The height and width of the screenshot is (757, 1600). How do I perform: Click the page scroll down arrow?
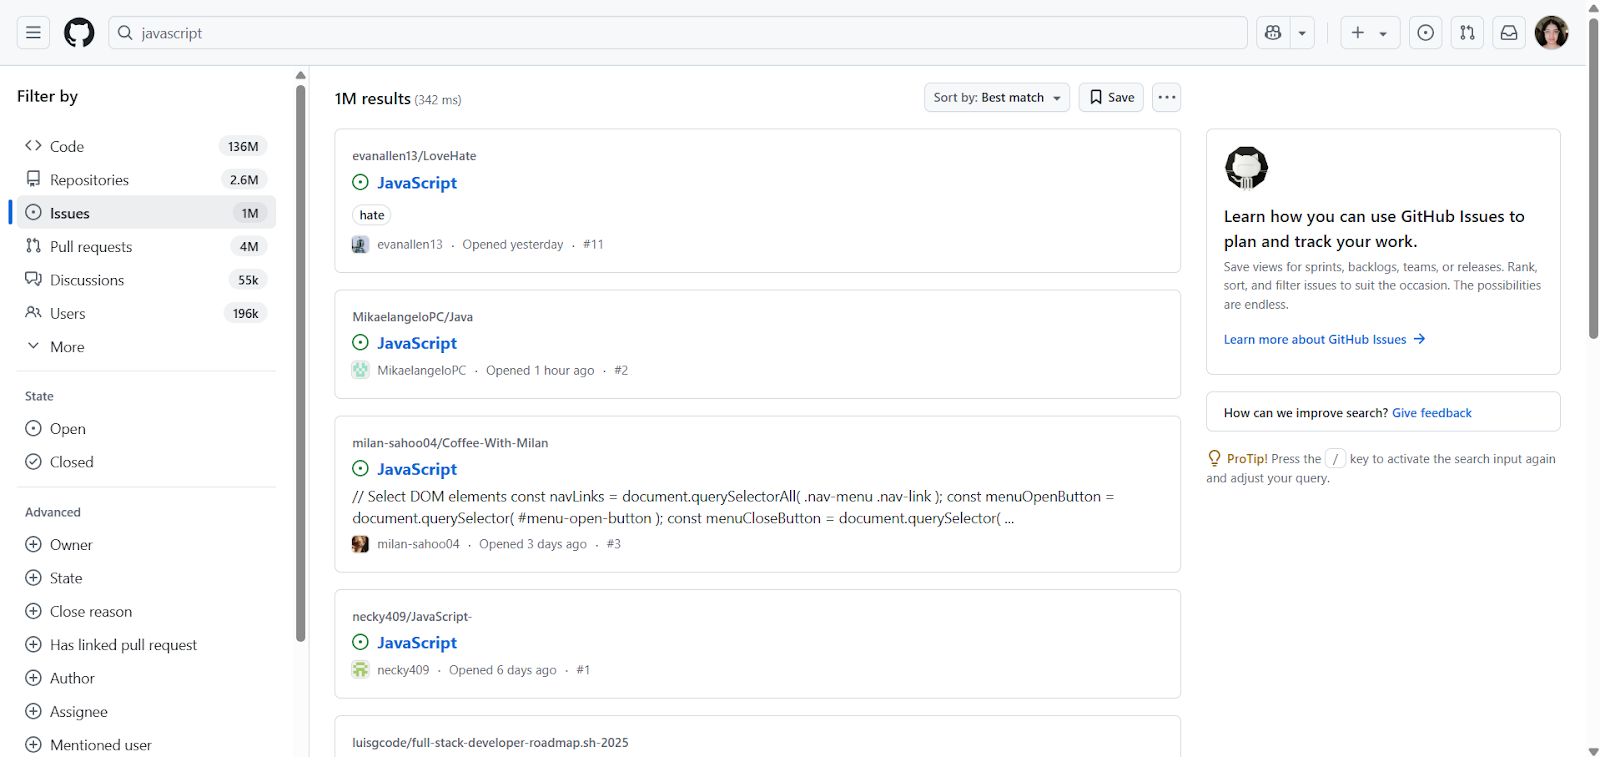point(1594,751)
